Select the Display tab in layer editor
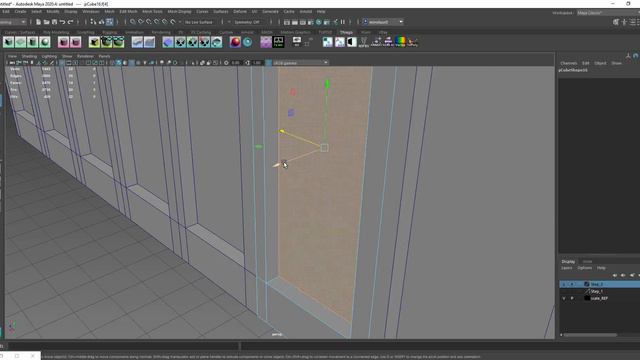Image resolution: width=640 pixels, height=360 pixels. (568, 262)
